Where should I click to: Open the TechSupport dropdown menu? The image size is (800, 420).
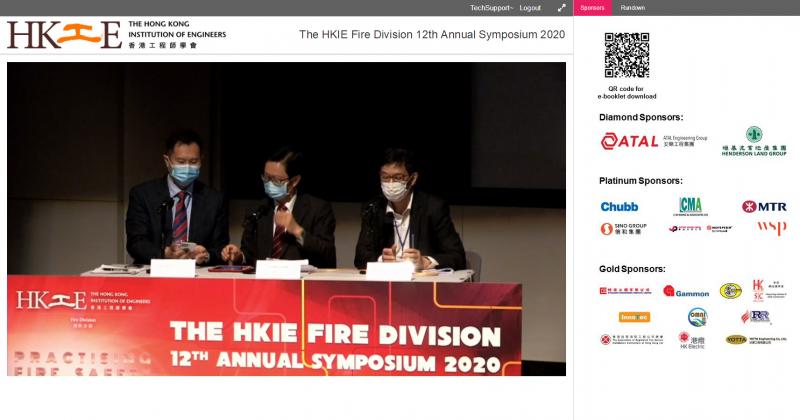click(491, 8)
